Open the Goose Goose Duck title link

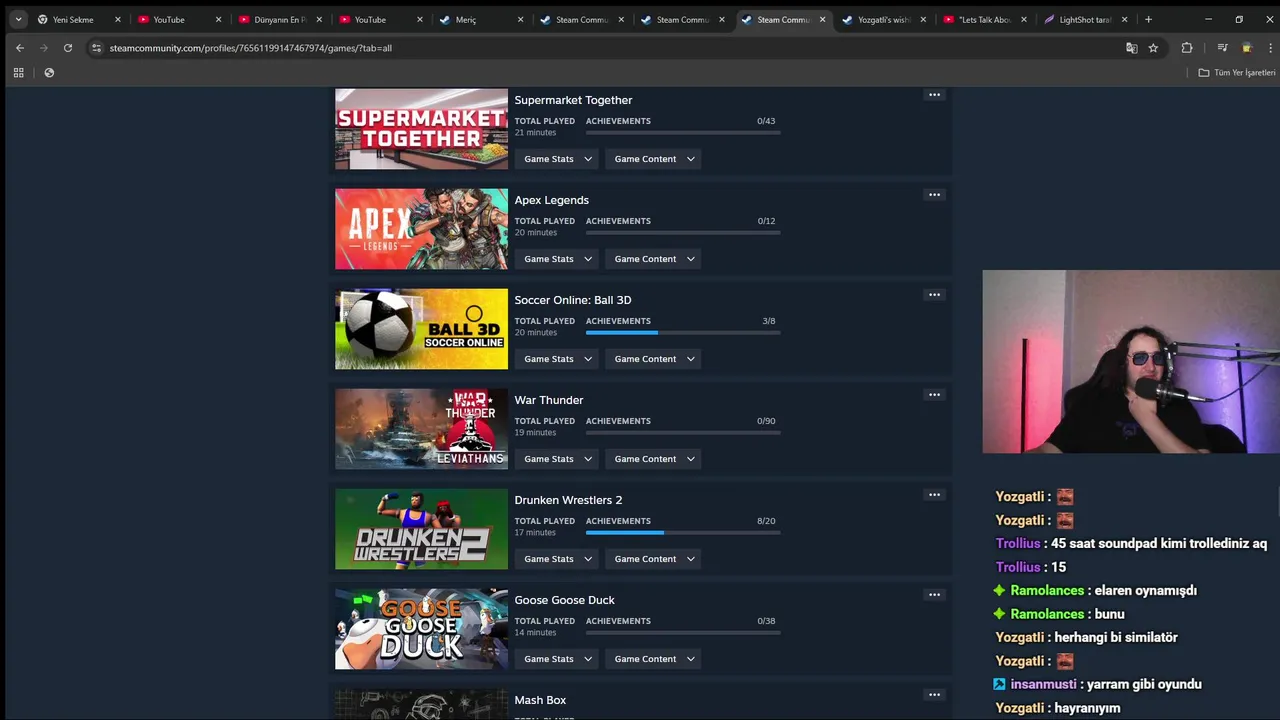564,600
